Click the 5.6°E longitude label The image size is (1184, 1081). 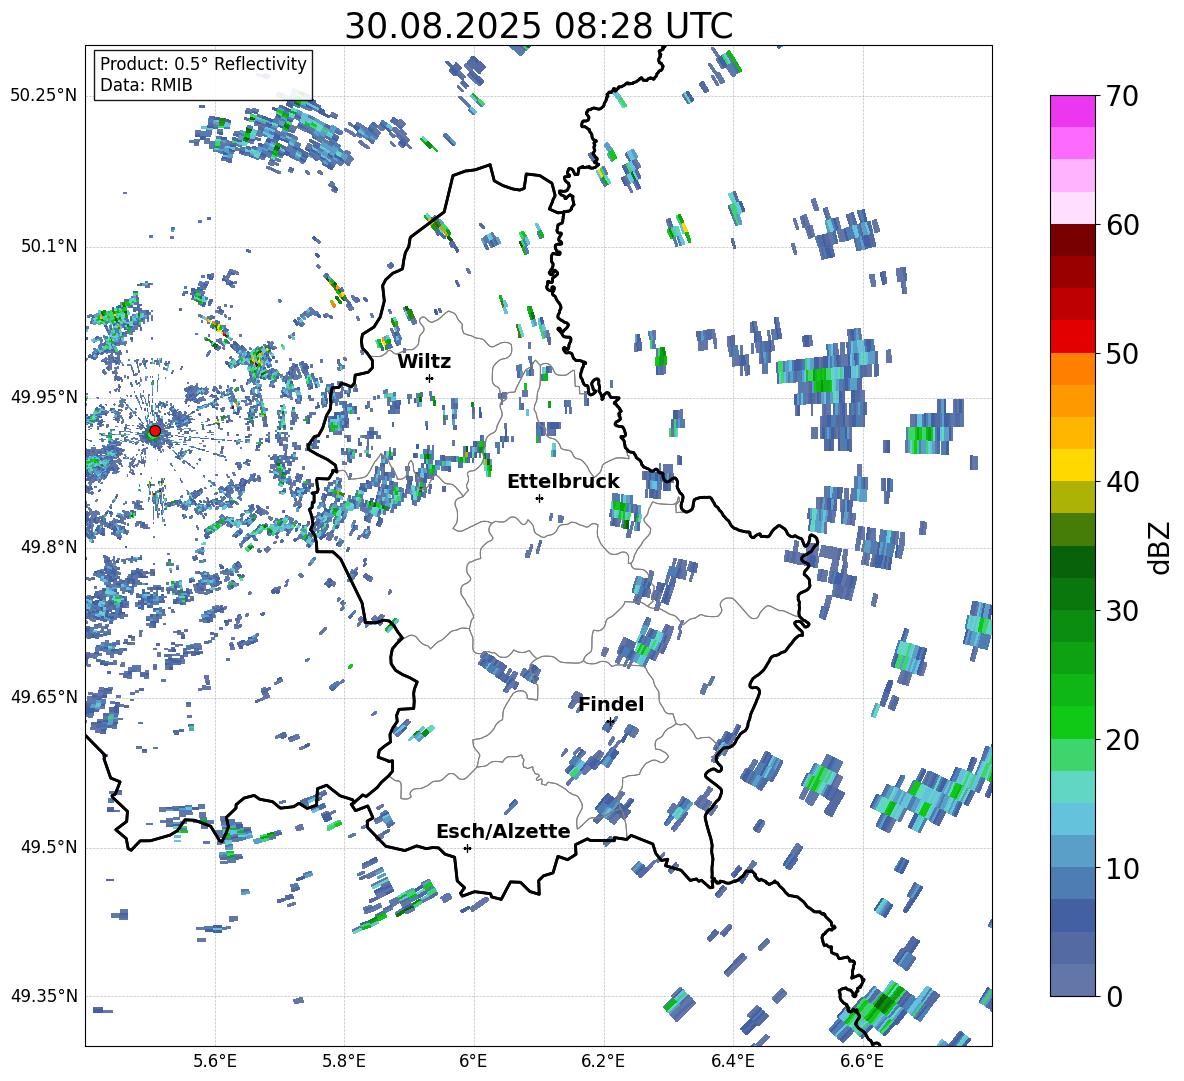[x=215, y=1061]
